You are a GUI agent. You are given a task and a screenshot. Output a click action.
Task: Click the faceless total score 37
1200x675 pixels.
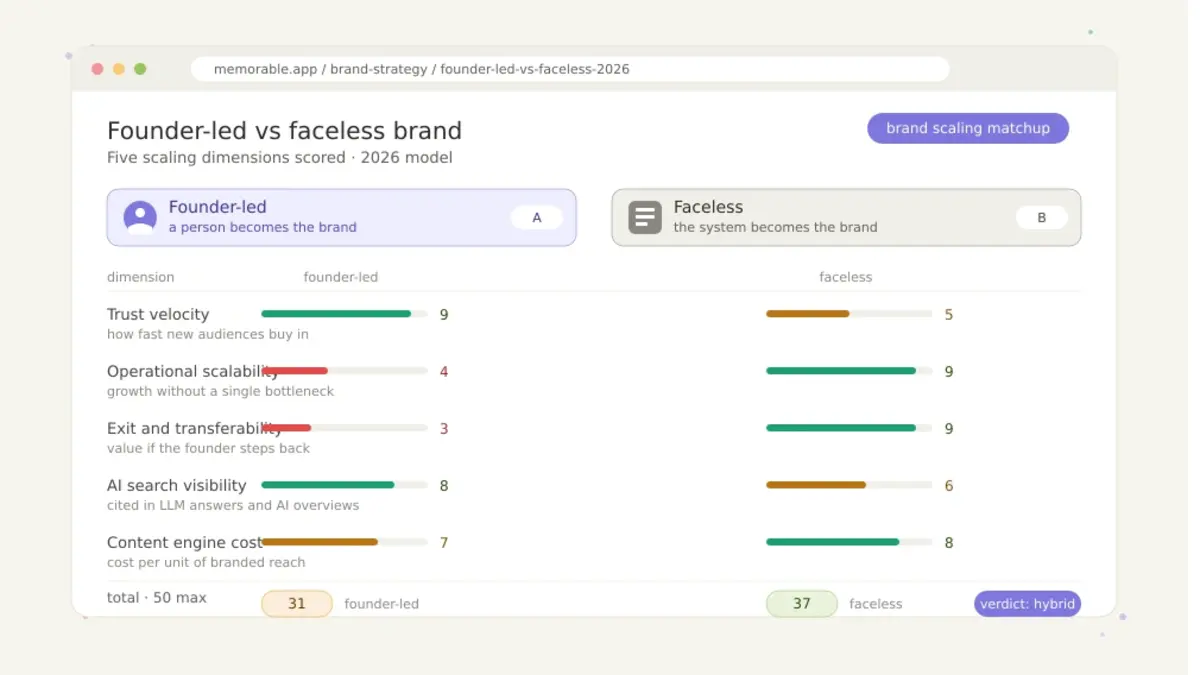[x=802, y=603]
